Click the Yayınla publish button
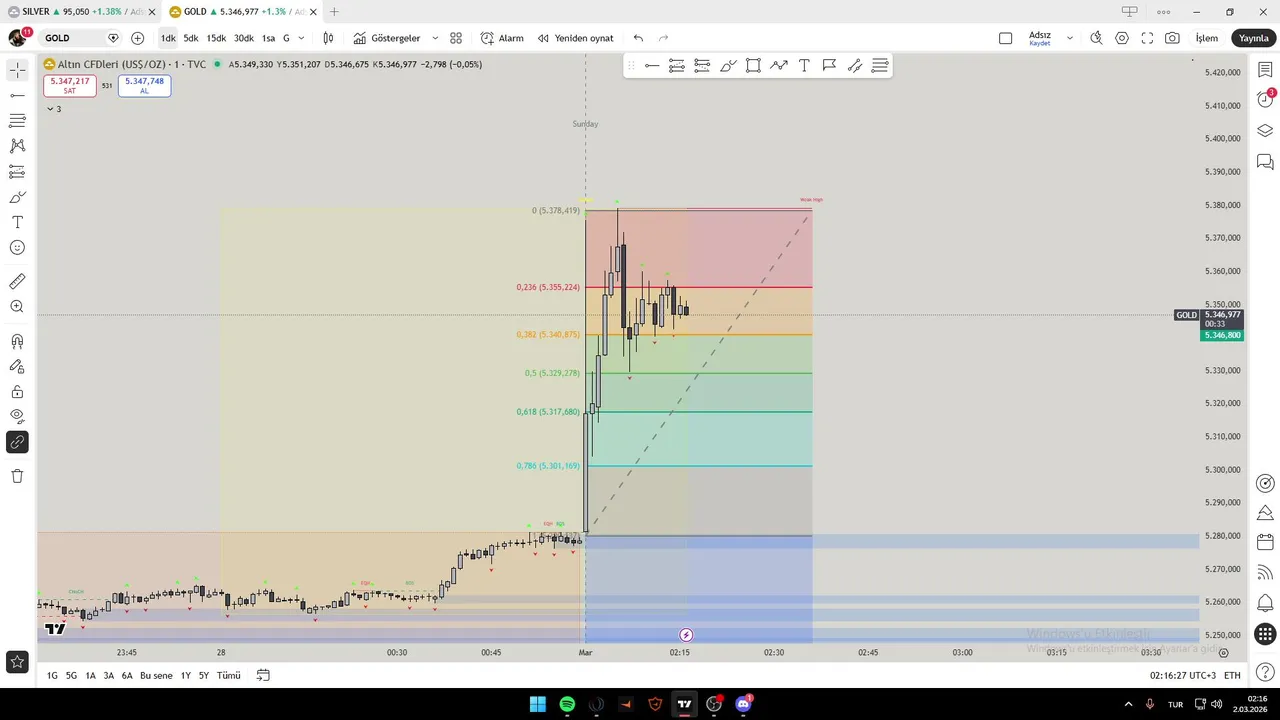Screen dimensions: 1280x720 click(x=1253, y=38)
